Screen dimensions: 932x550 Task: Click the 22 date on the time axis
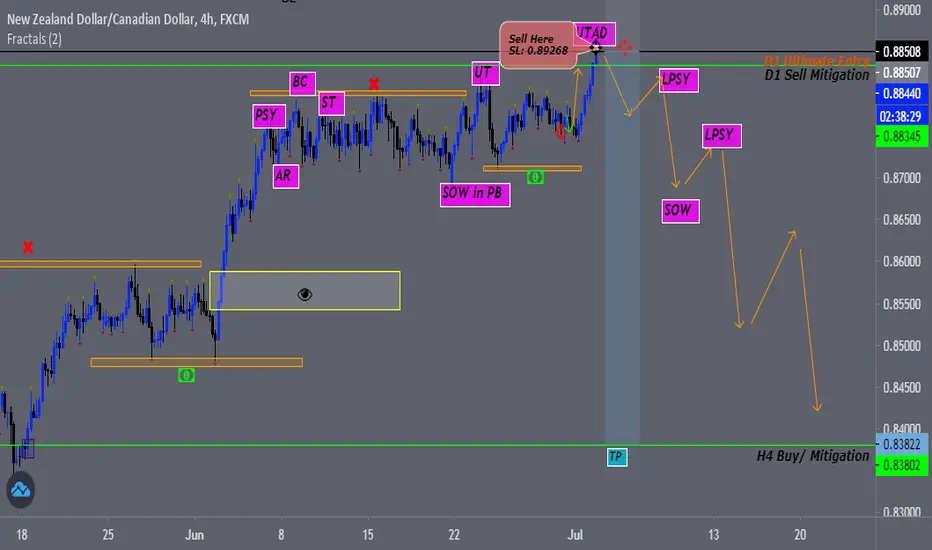[x=454, y=535]
